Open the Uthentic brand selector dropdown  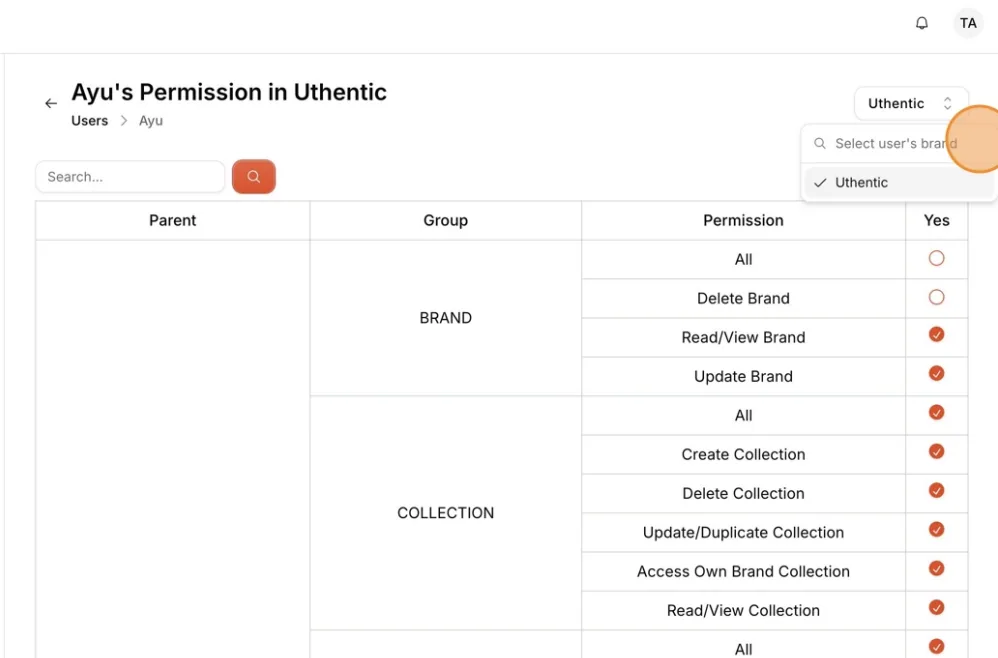point(911,103)
